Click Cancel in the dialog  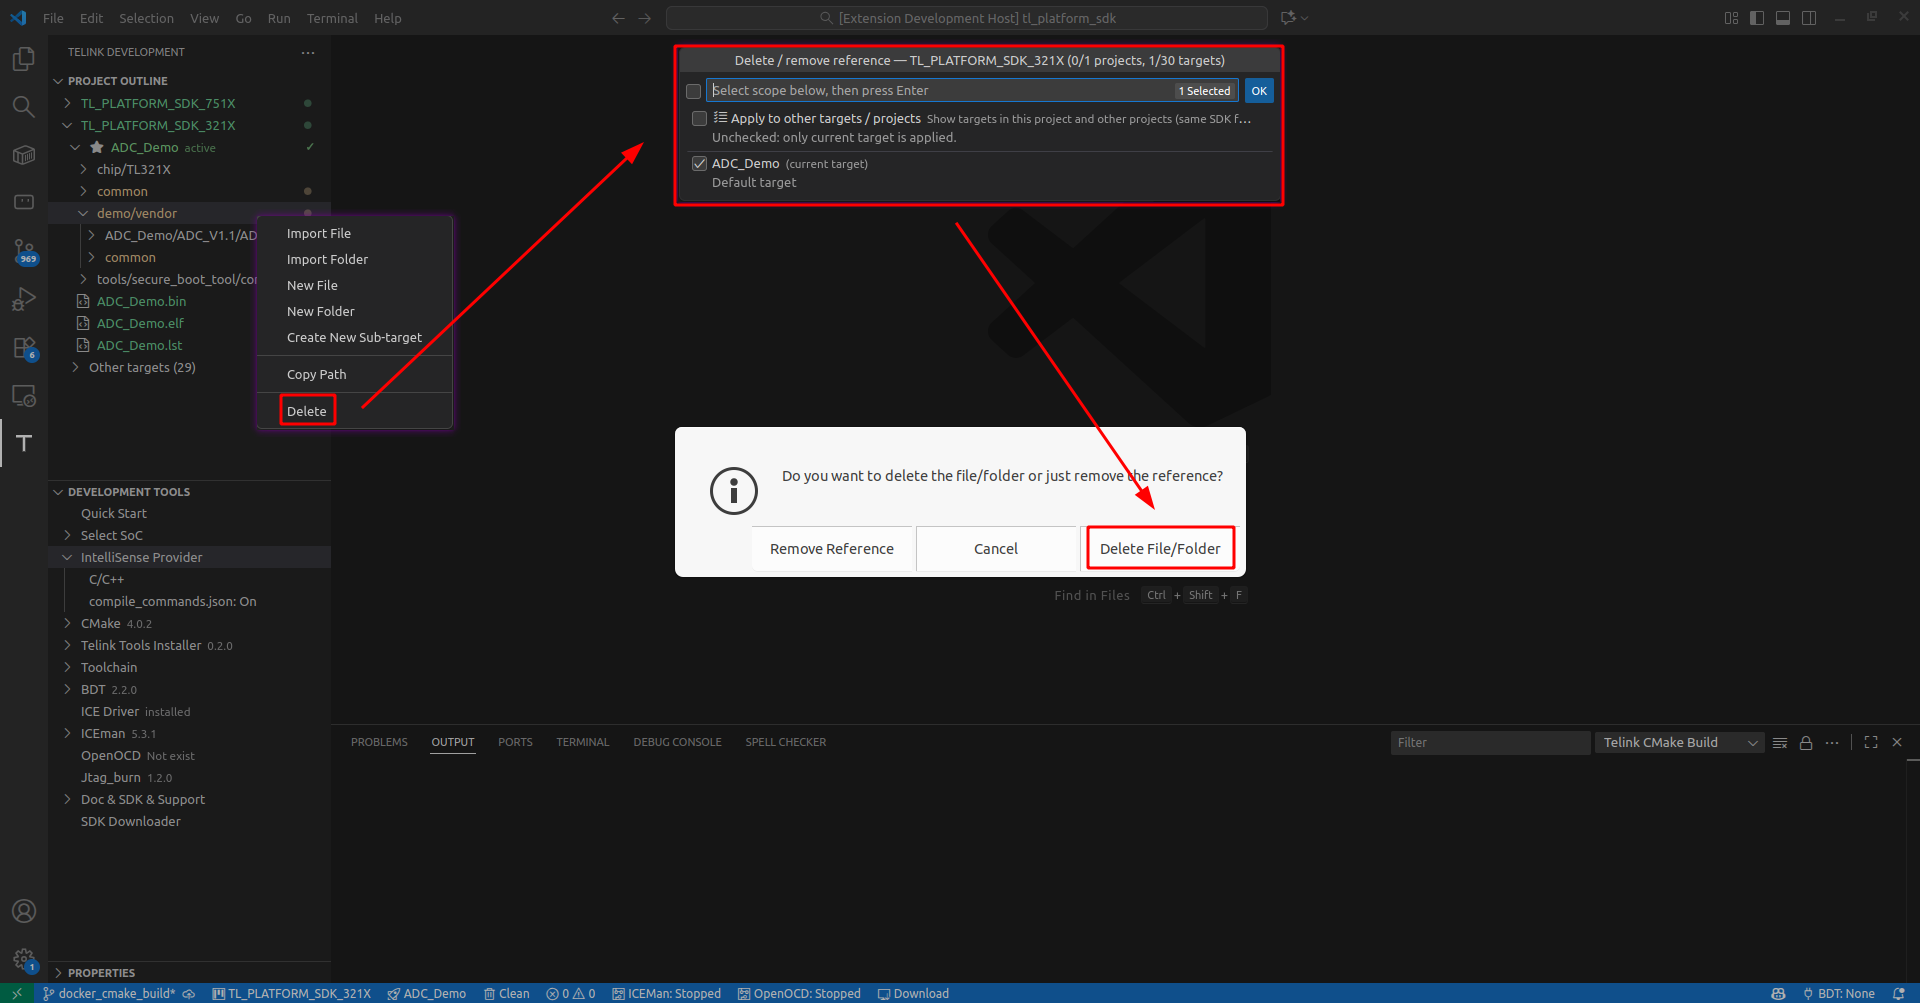[996, 549]
